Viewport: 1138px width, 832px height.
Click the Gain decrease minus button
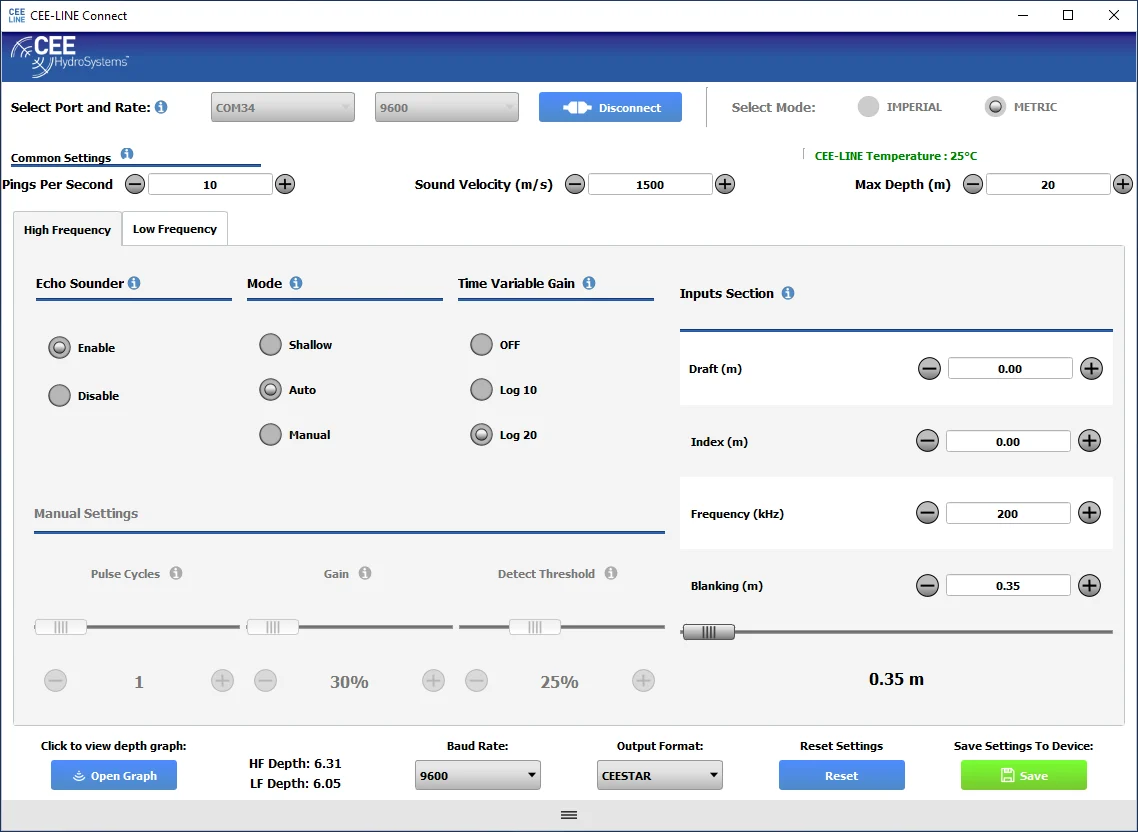click(x=266, y=681)
